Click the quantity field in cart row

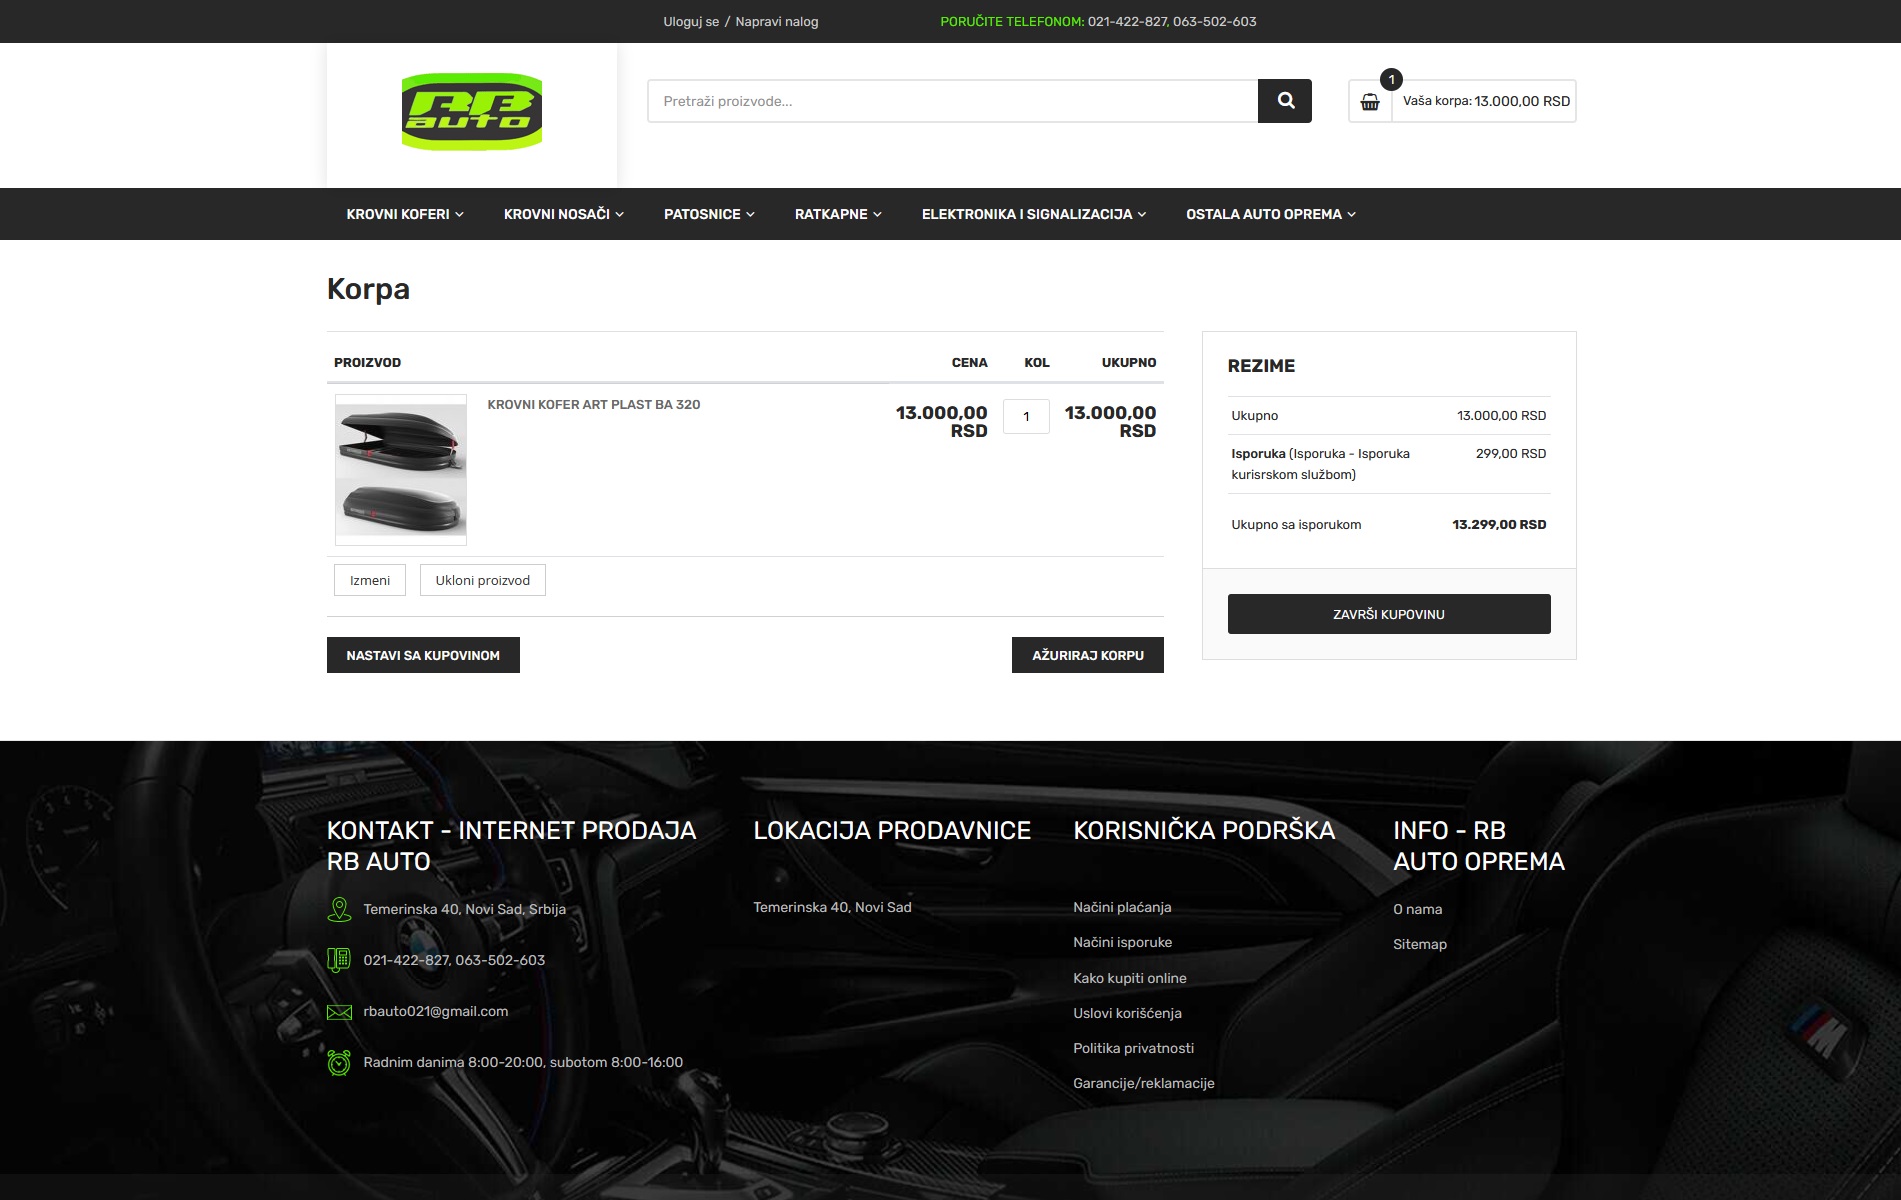coord(1026,417)
